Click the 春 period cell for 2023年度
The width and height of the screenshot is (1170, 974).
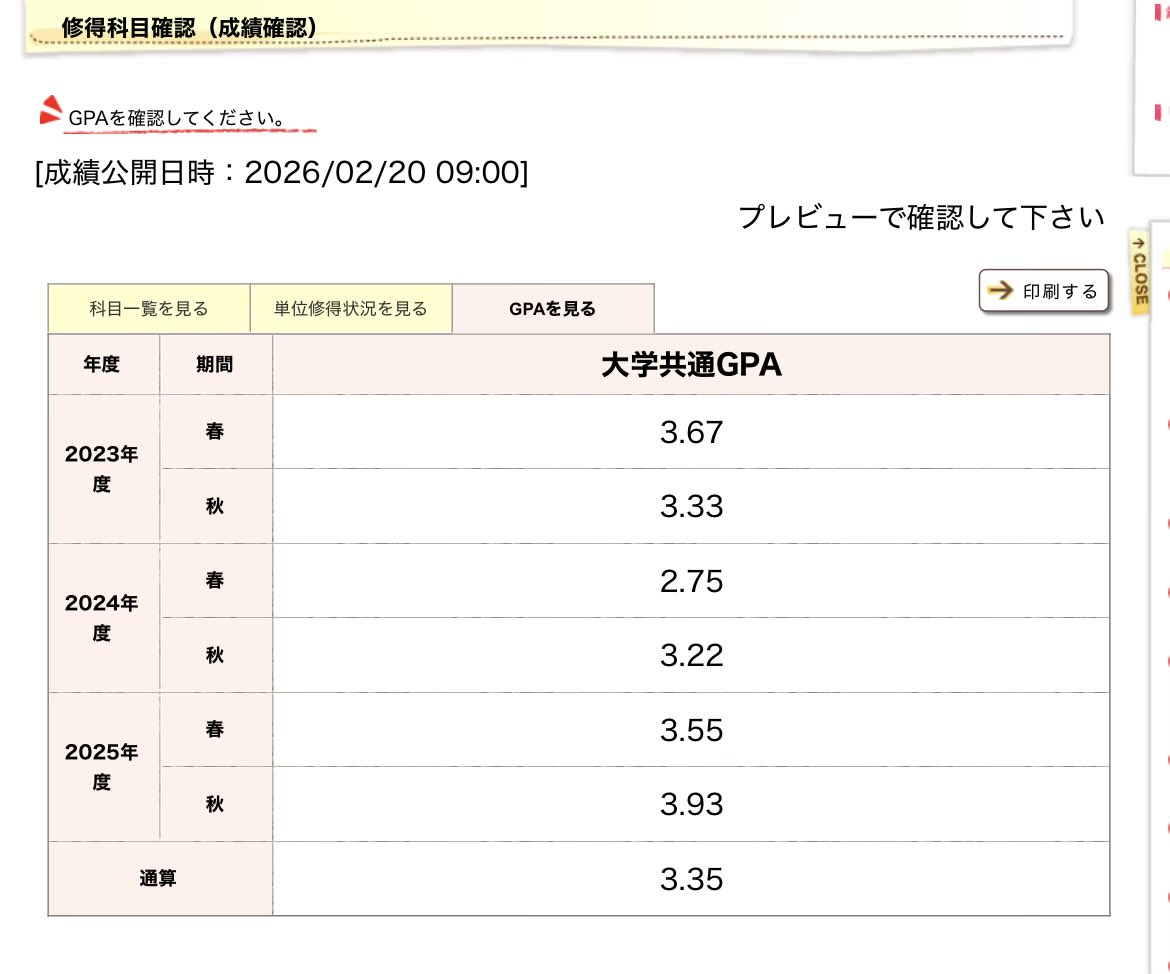[216, 431]
